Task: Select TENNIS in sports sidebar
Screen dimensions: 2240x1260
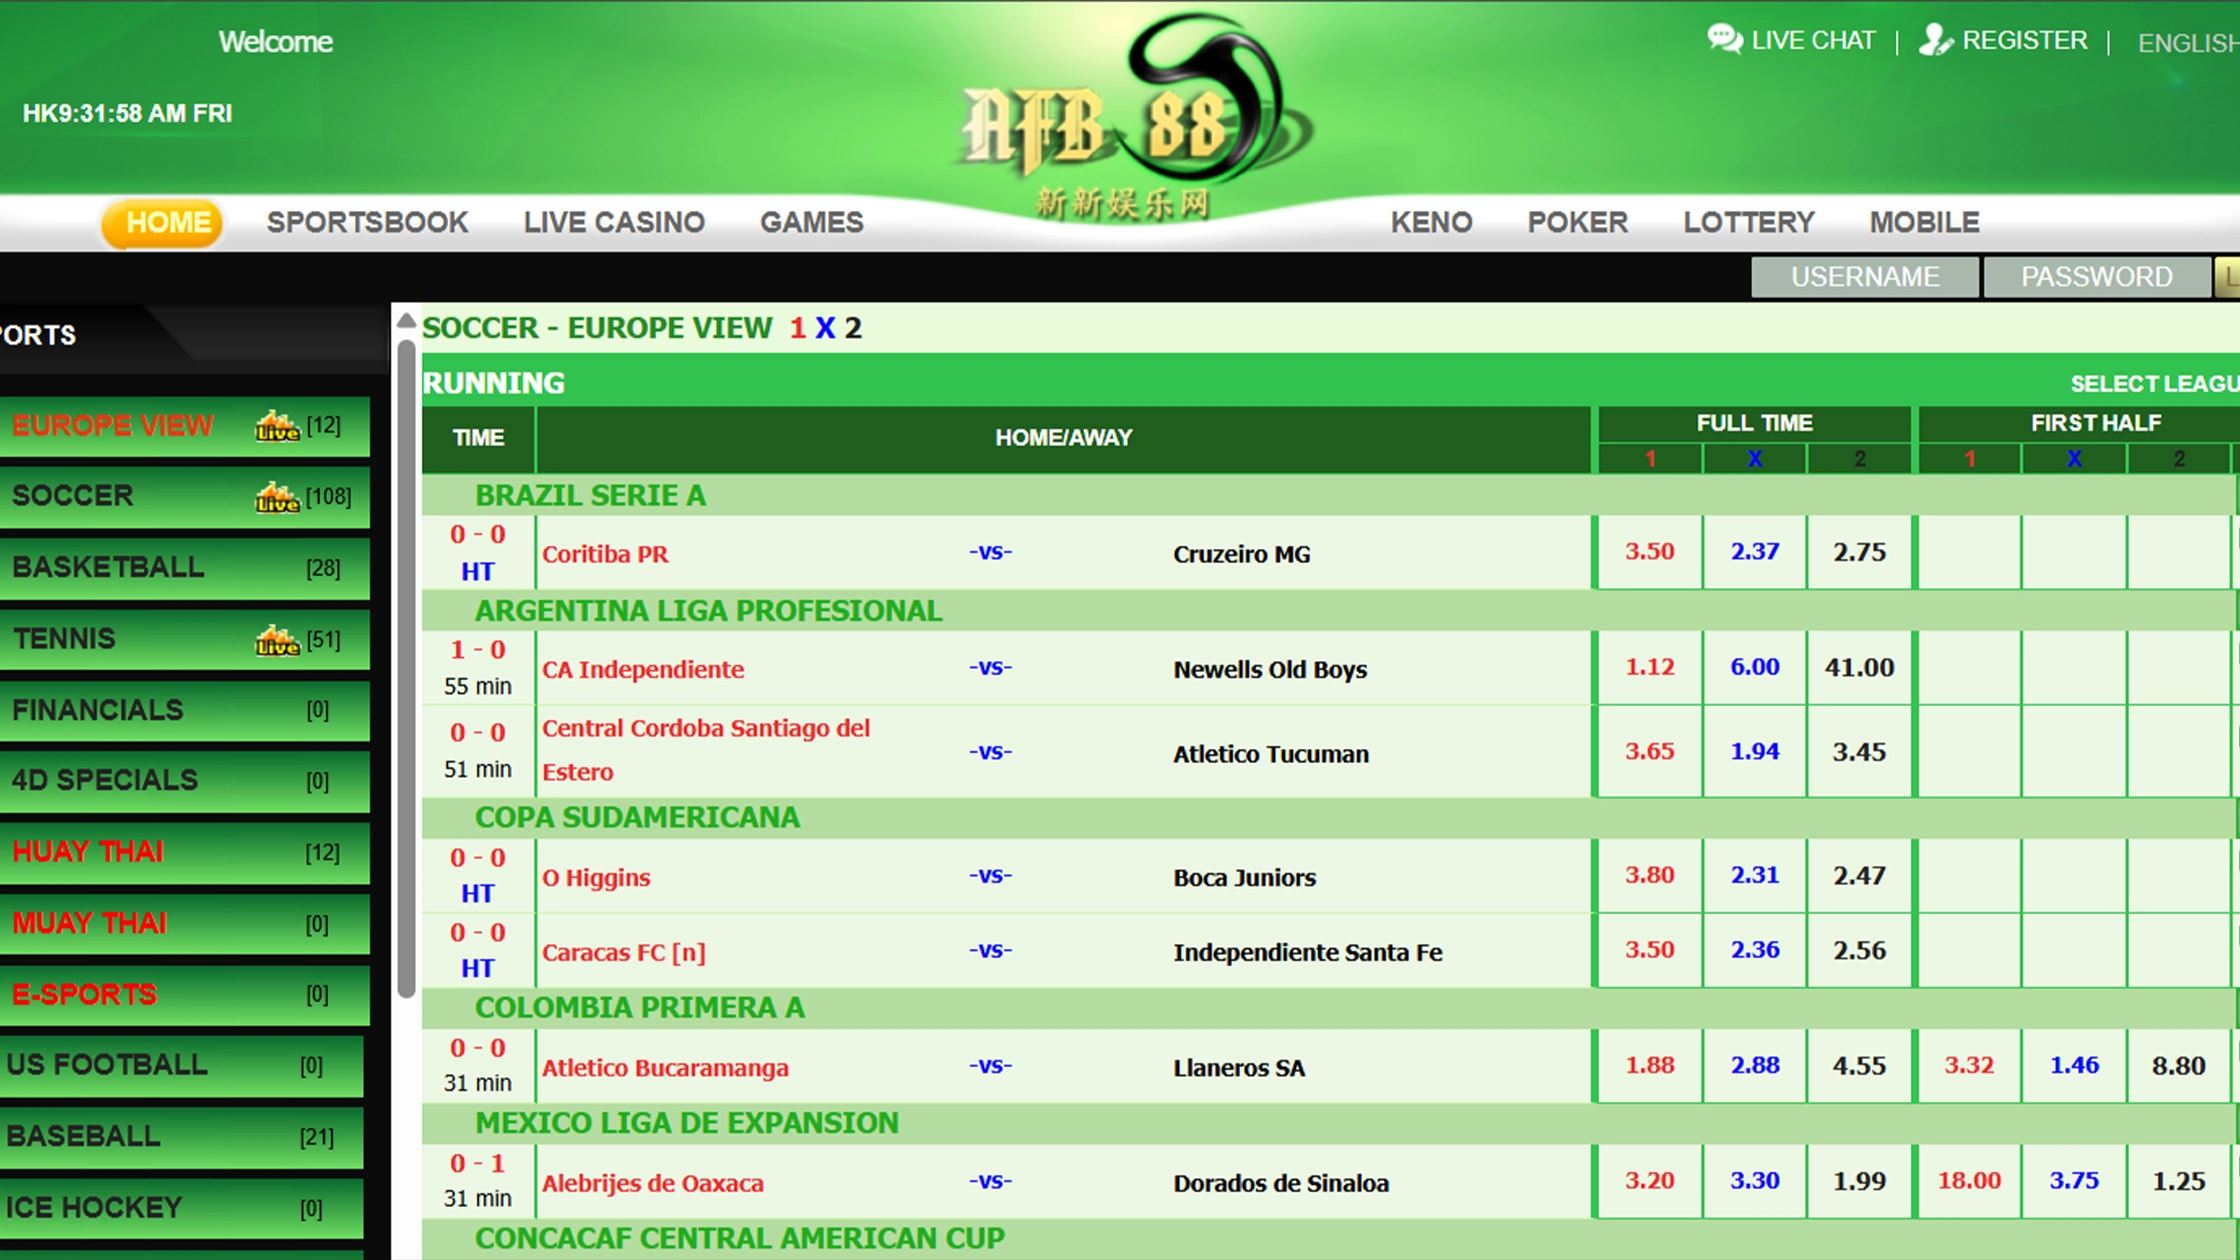Action: pos(184,640)
